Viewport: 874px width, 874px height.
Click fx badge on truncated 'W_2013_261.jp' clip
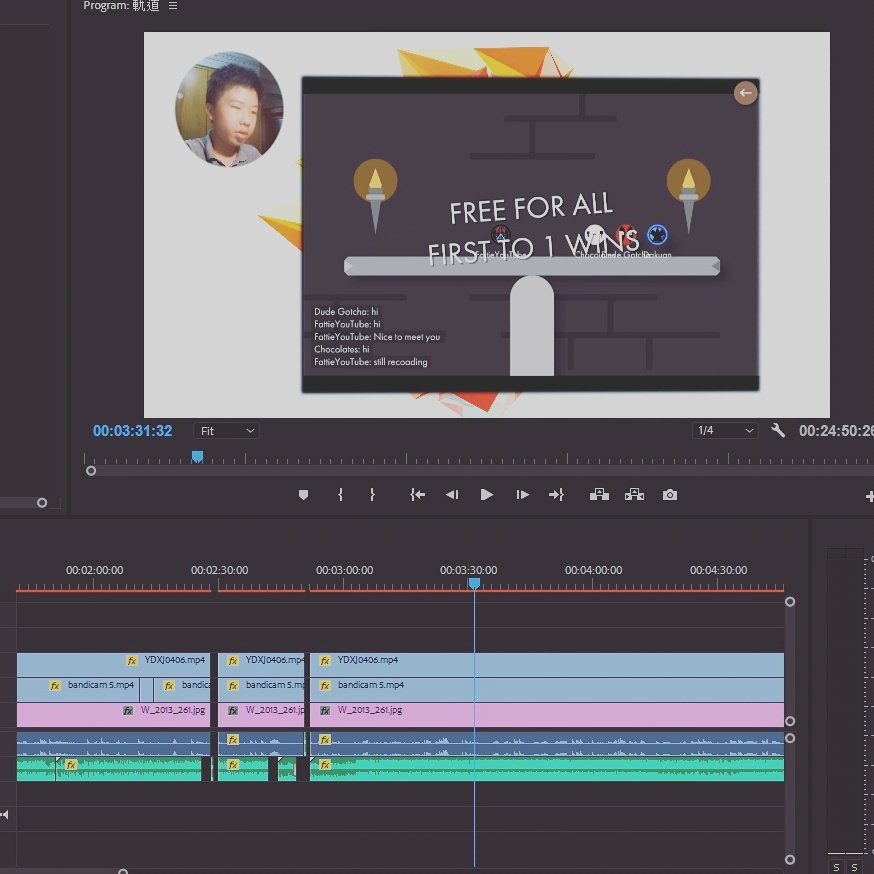point(233,711)
